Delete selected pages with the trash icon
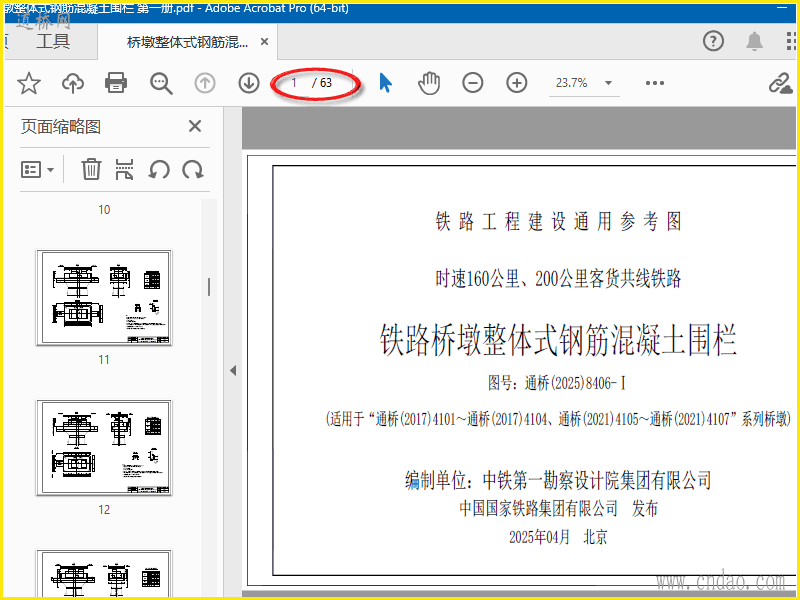Image resolution: width=800 pixels, height=600 pixels. tap(91, 169)
